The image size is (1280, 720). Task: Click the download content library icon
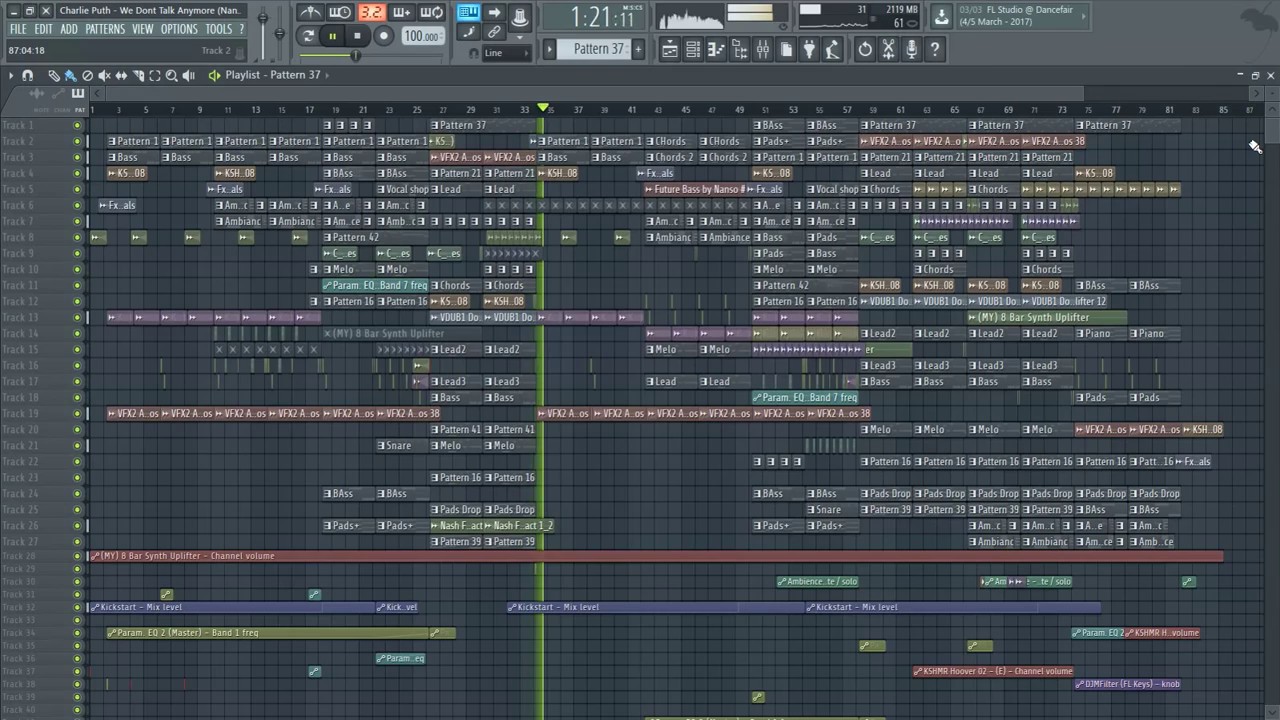tap(941, 16)
